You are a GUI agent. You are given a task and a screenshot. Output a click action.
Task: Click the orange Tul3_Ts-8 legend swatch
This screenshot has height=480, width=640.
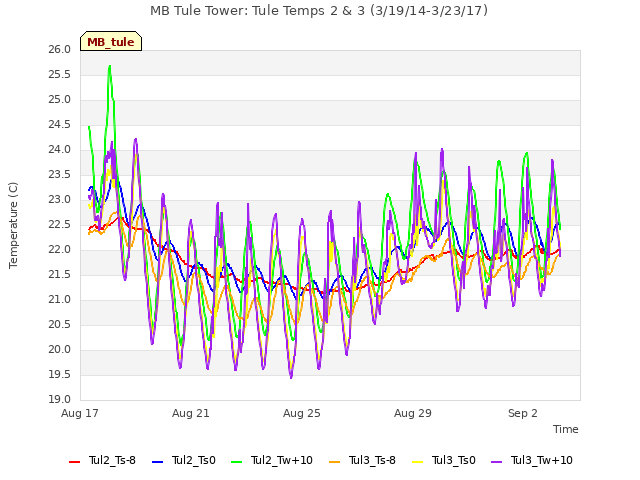coord(334,462)
